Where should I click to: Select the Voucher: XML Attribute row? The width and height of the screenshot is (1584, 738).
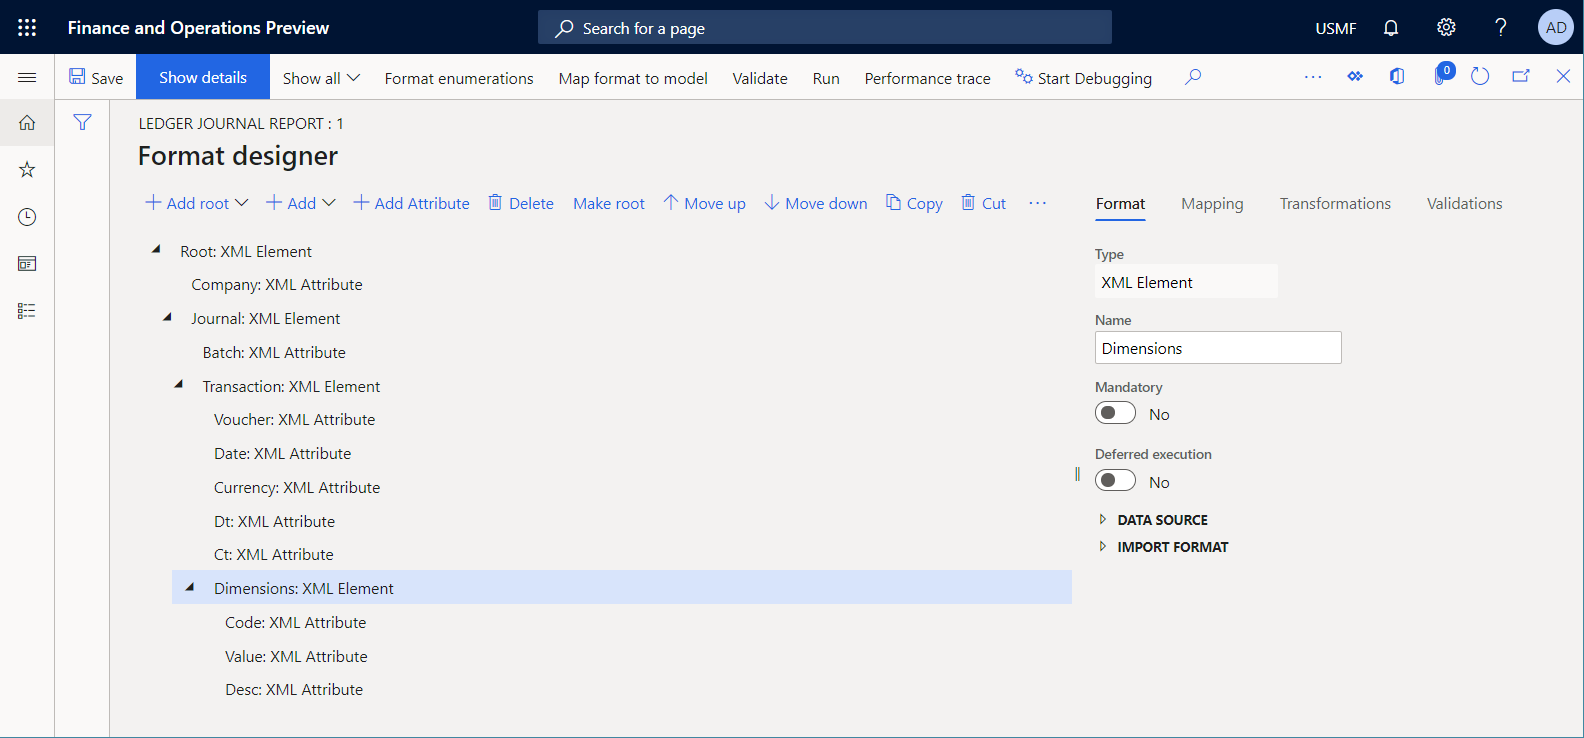click(x=294, y=419)
